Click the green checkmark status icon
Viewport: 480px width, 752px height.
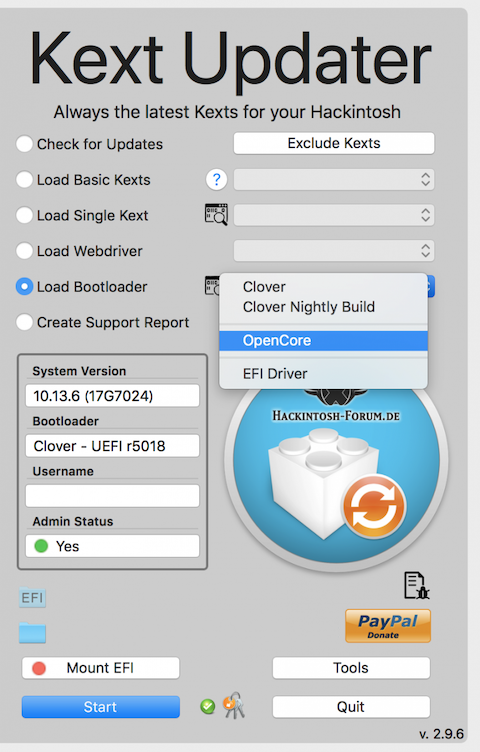208,706
